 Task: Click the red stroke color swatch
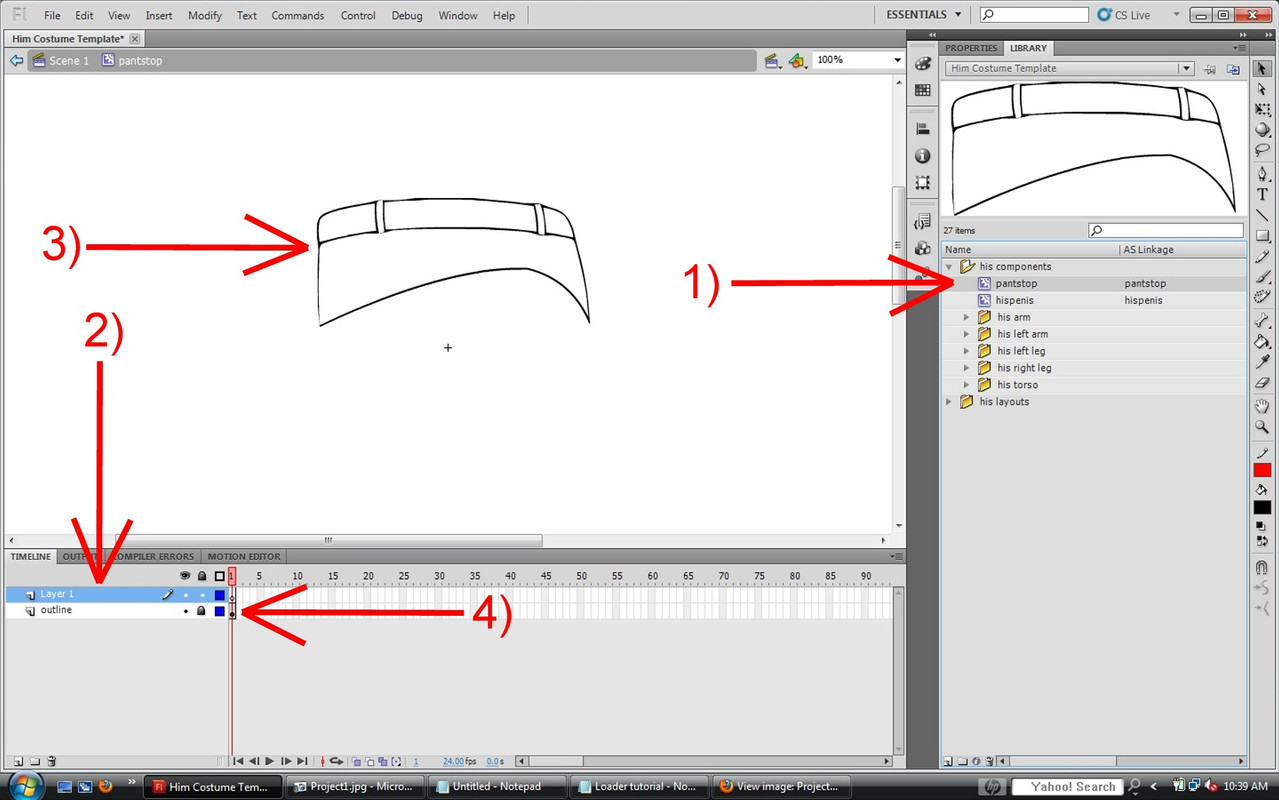pyautogui.click(x=1262, y=470)
